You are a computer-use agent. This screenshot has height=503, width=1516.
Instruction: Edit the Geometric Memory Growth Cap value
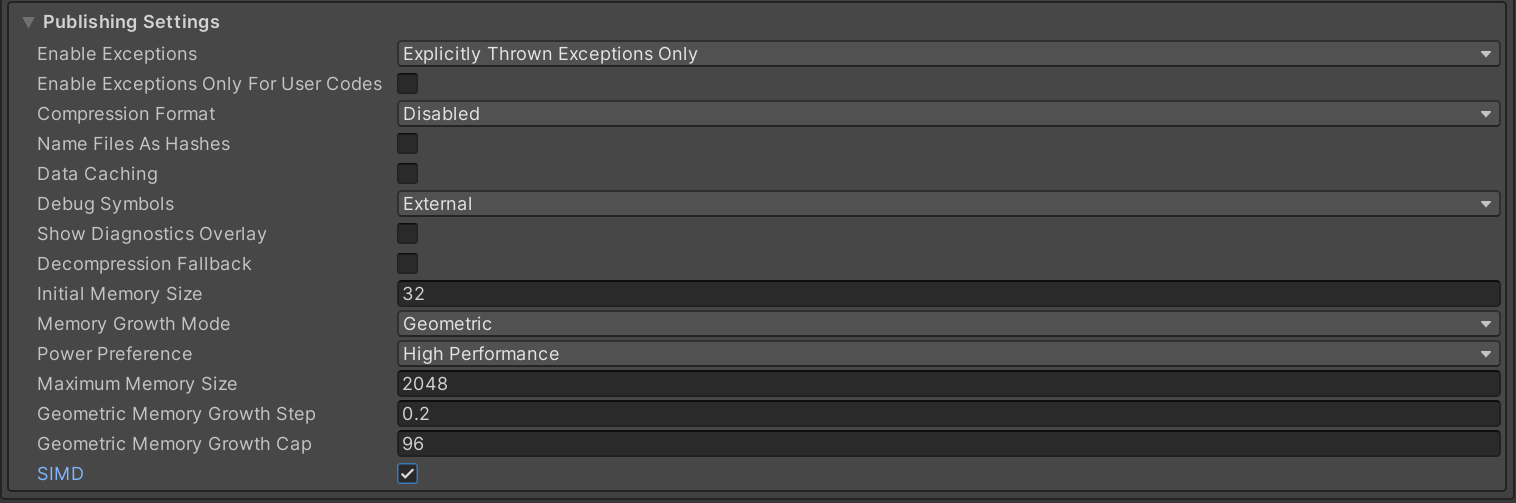point(947,444)
